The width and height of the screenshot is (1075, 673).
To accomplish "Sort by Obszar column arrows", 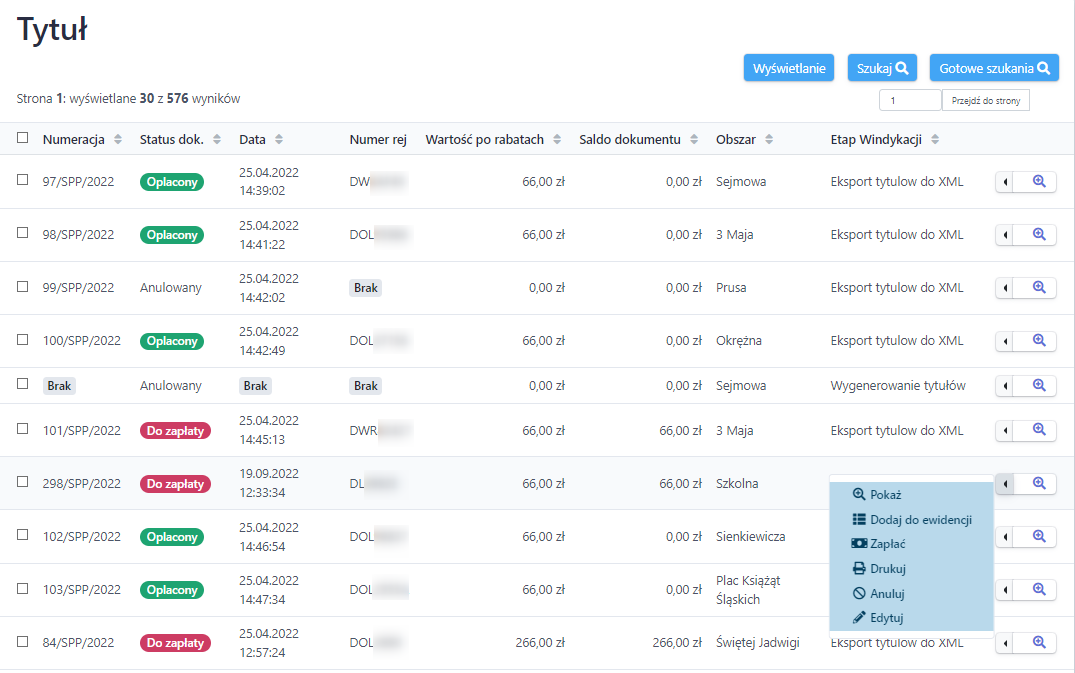I will pos(769,139).
